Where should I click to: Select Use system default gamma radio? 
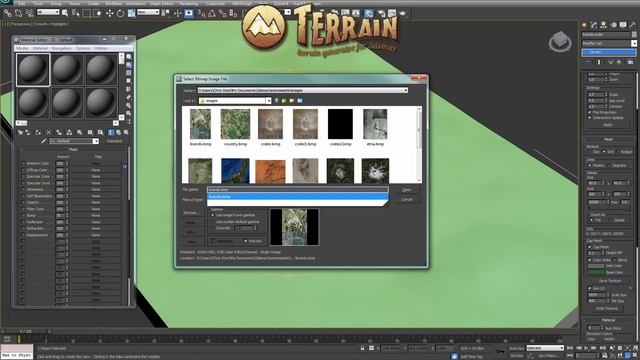(x=212, y=222)
